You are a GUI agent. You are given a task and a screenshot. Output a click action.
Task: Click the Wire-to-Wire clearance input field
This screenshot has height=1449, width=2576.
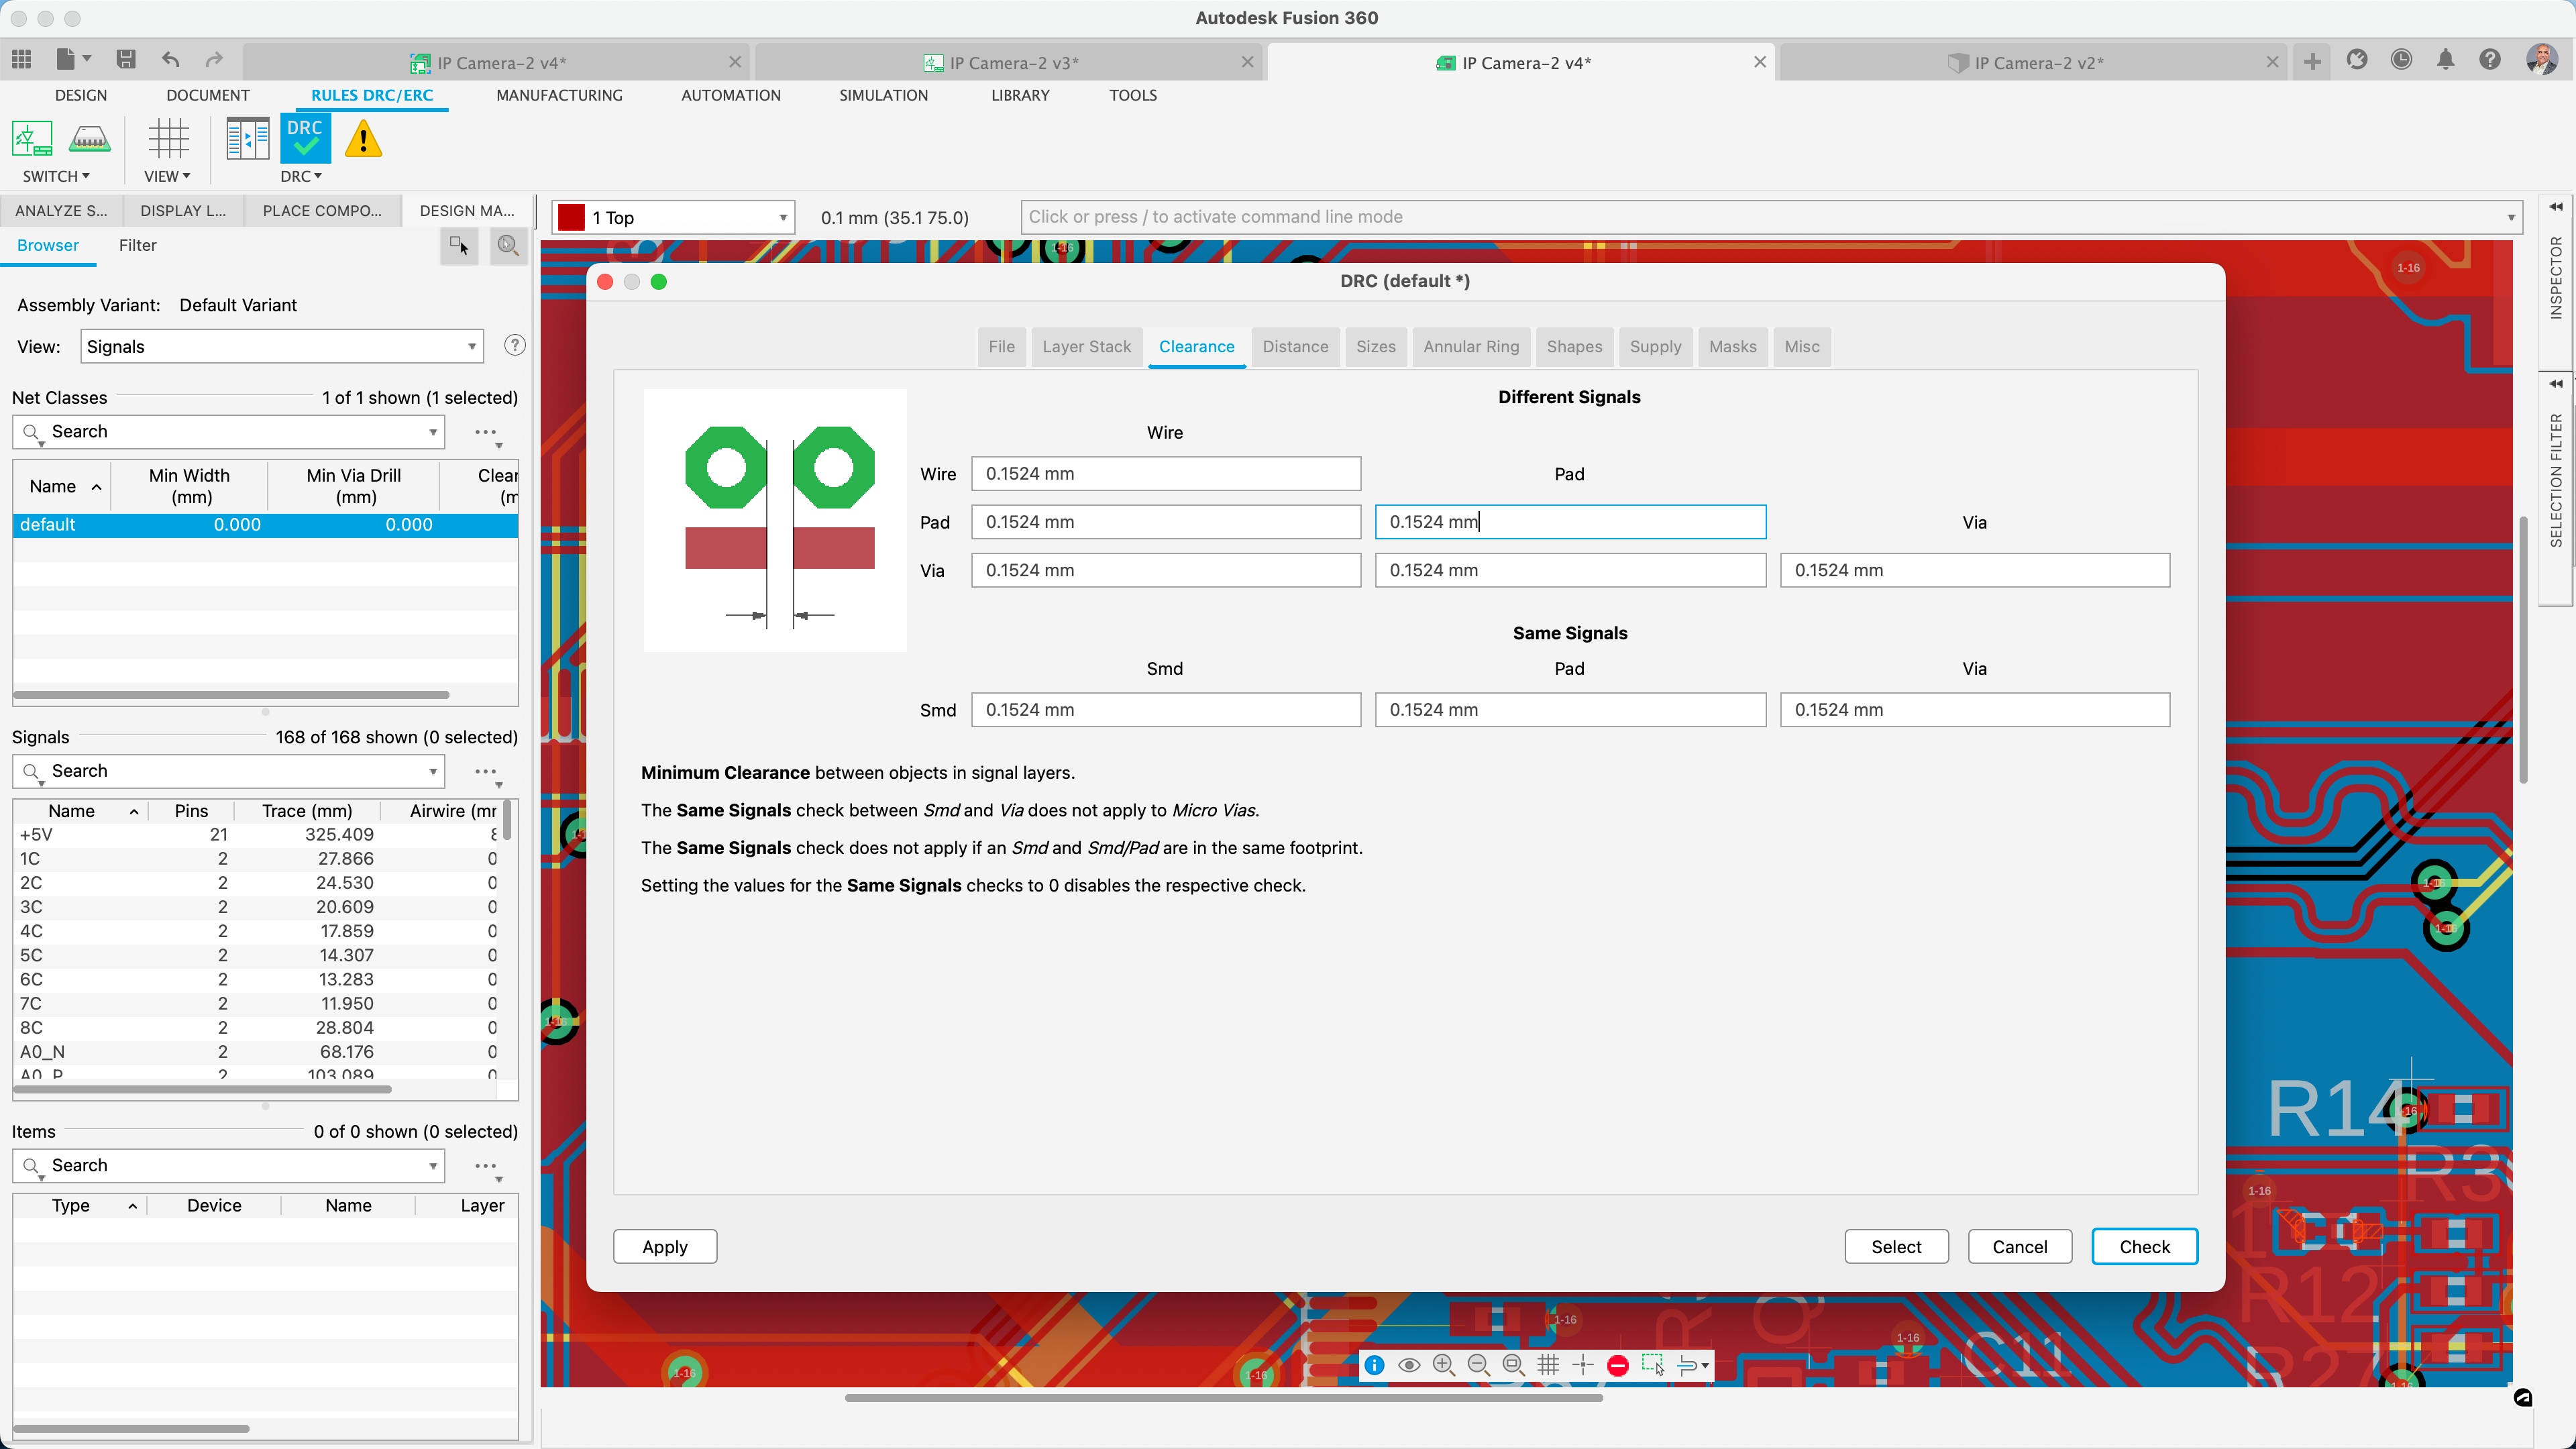(x=1165, y=473)
